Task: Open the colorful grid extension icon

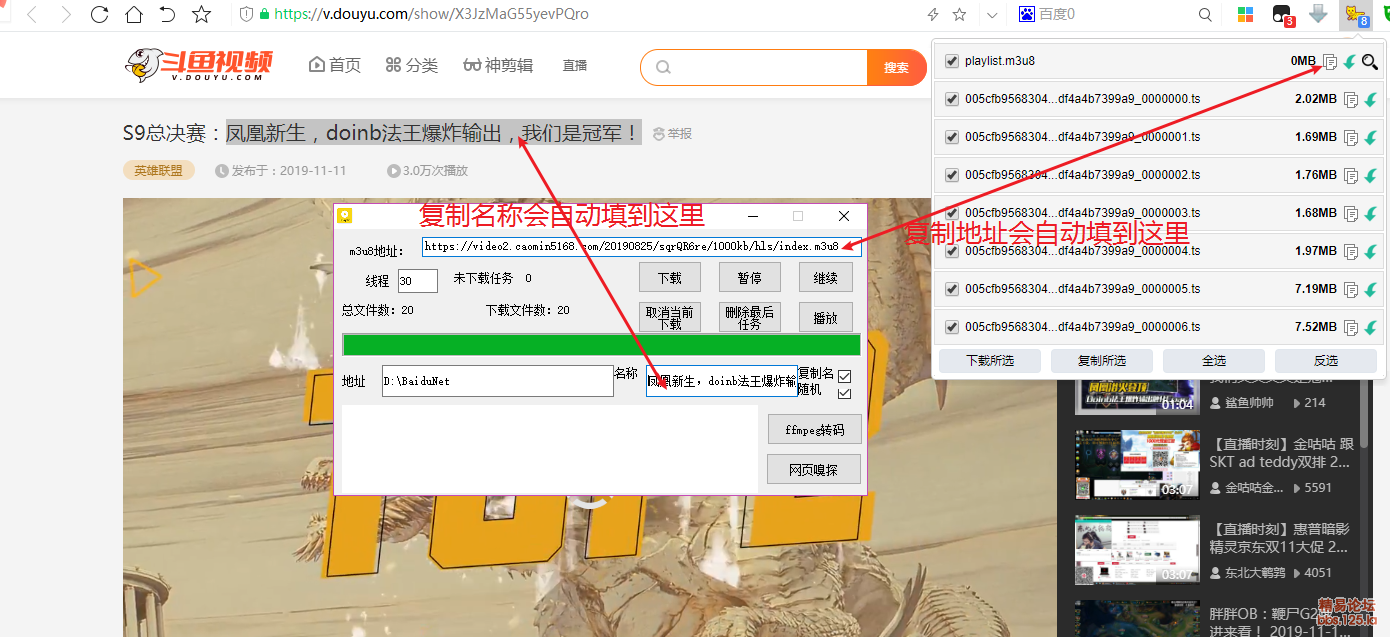Action: pyautogui.click(x=1246, y=14)
